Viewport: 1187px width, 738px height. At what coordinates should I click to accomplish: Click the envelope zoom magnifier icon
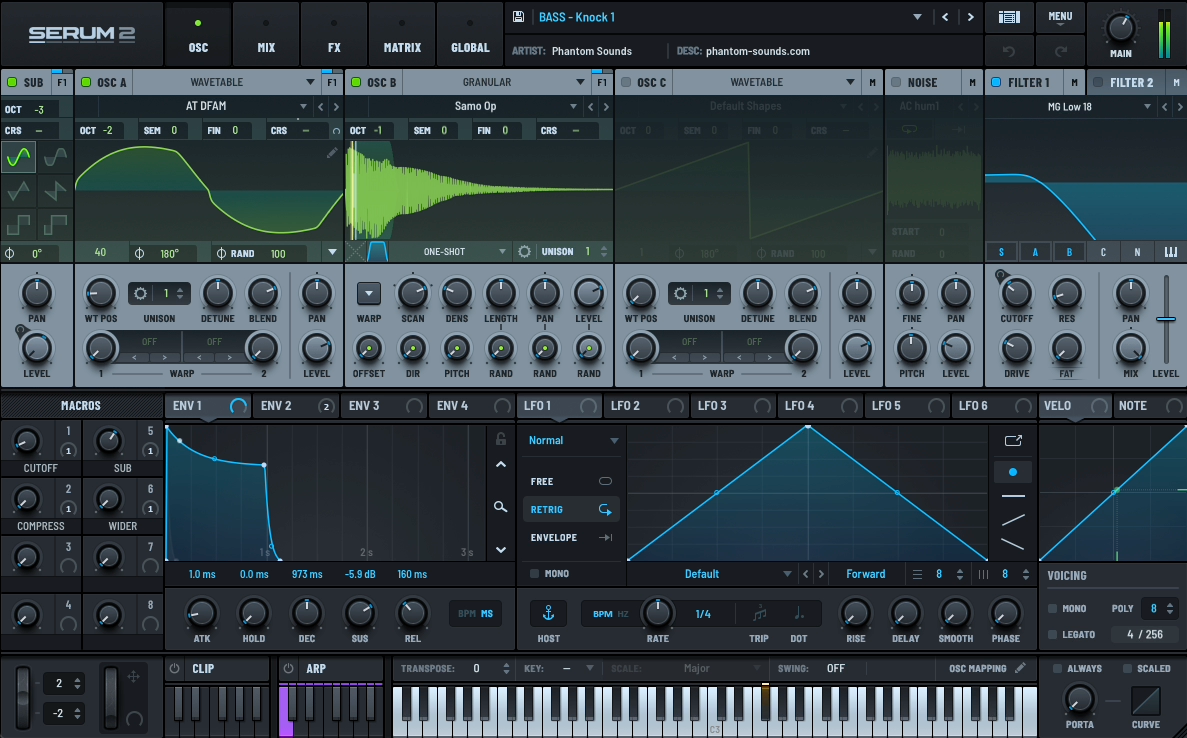pyautogui.click(x=501, y=507)
